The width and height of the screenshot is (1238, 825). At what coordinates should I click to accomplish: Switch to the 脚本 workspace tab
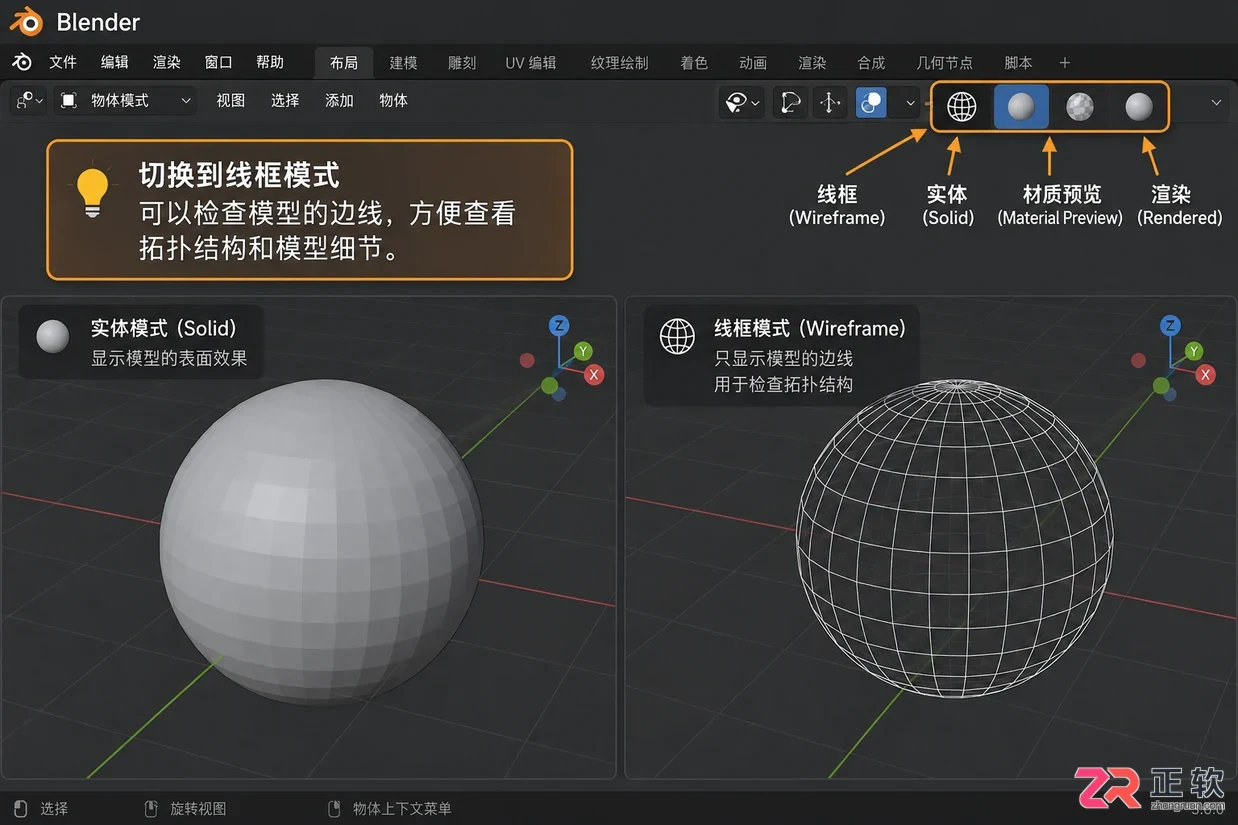pyautogui.click(x=1018, y=63)
